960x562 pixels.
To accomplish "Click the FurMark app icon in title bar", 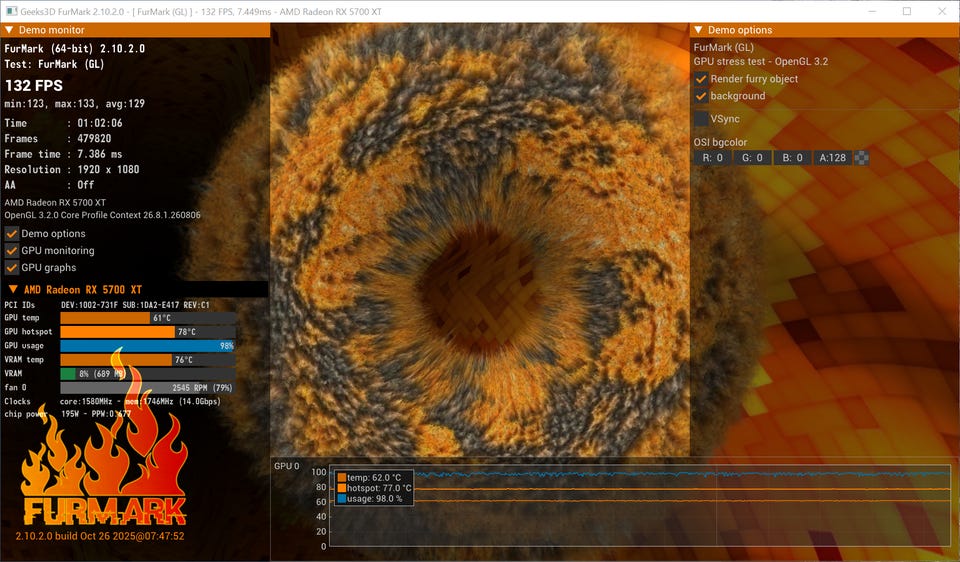I will (x=11, y=11).
